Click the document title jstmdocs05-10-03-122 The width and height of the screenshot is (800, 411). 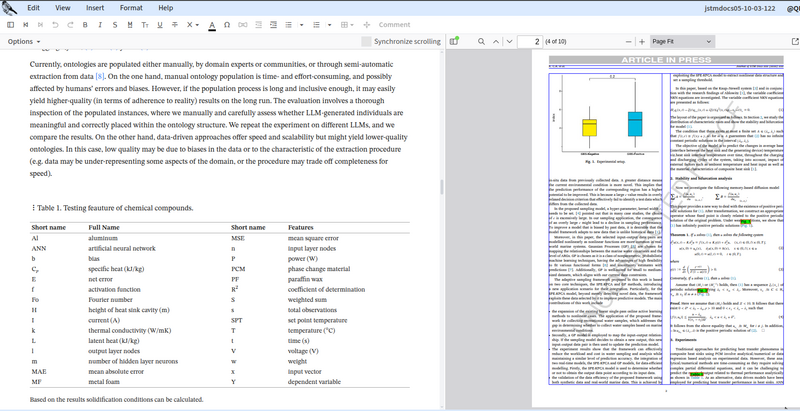tap(740, 8)
